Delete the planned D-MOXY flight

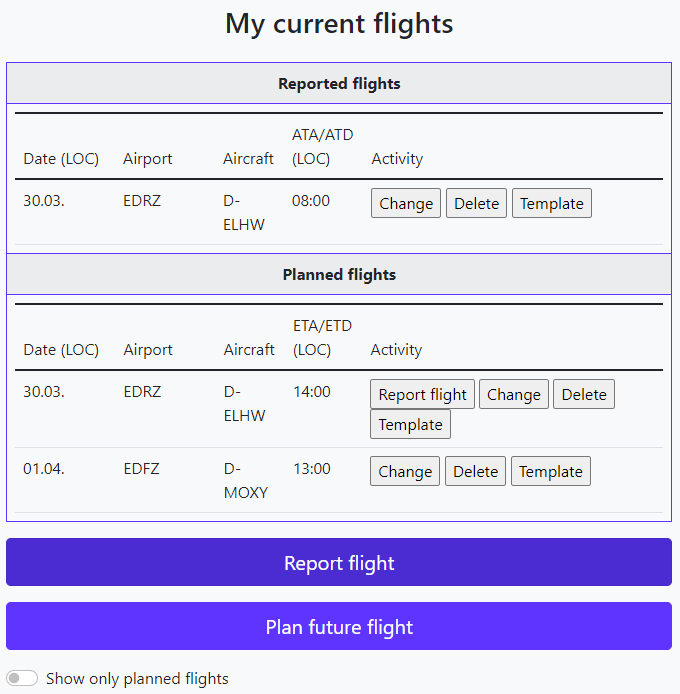[x=475, y=471]
